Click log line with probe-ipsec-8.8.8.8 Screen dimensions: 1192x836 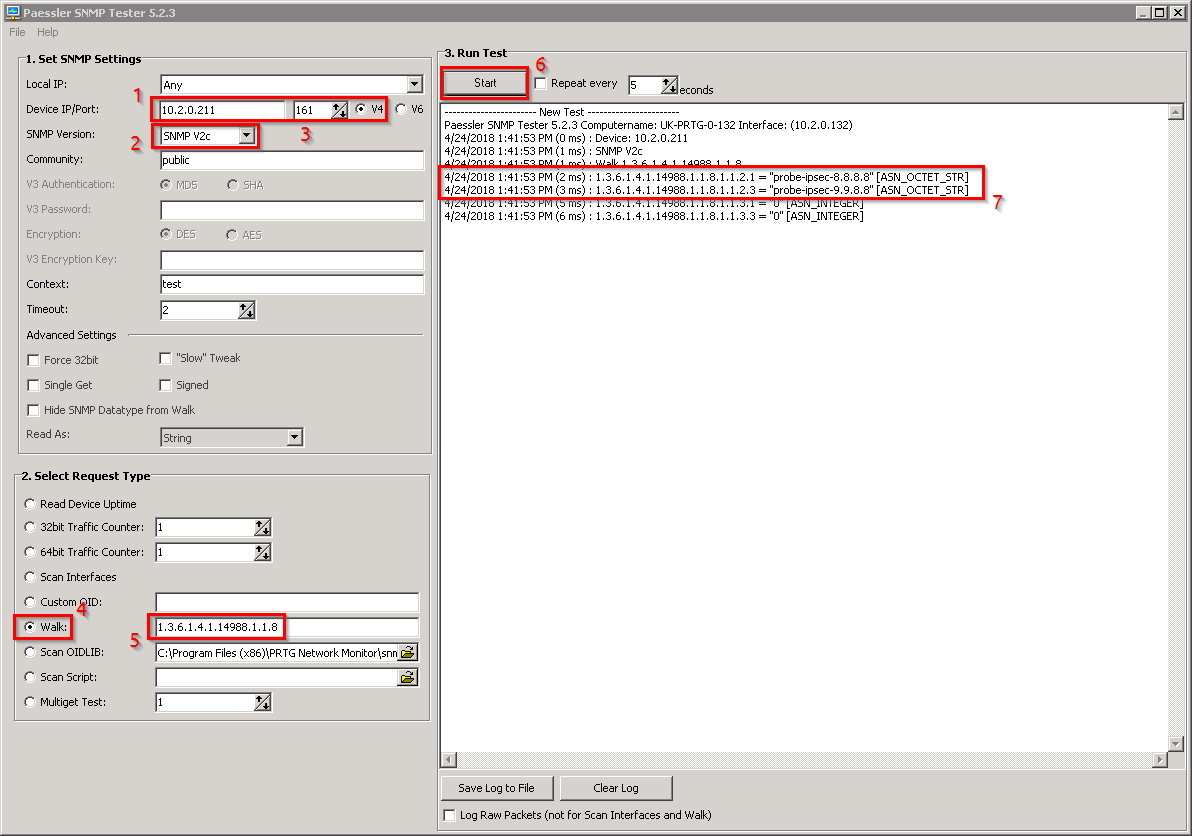(x=706, y=177)
